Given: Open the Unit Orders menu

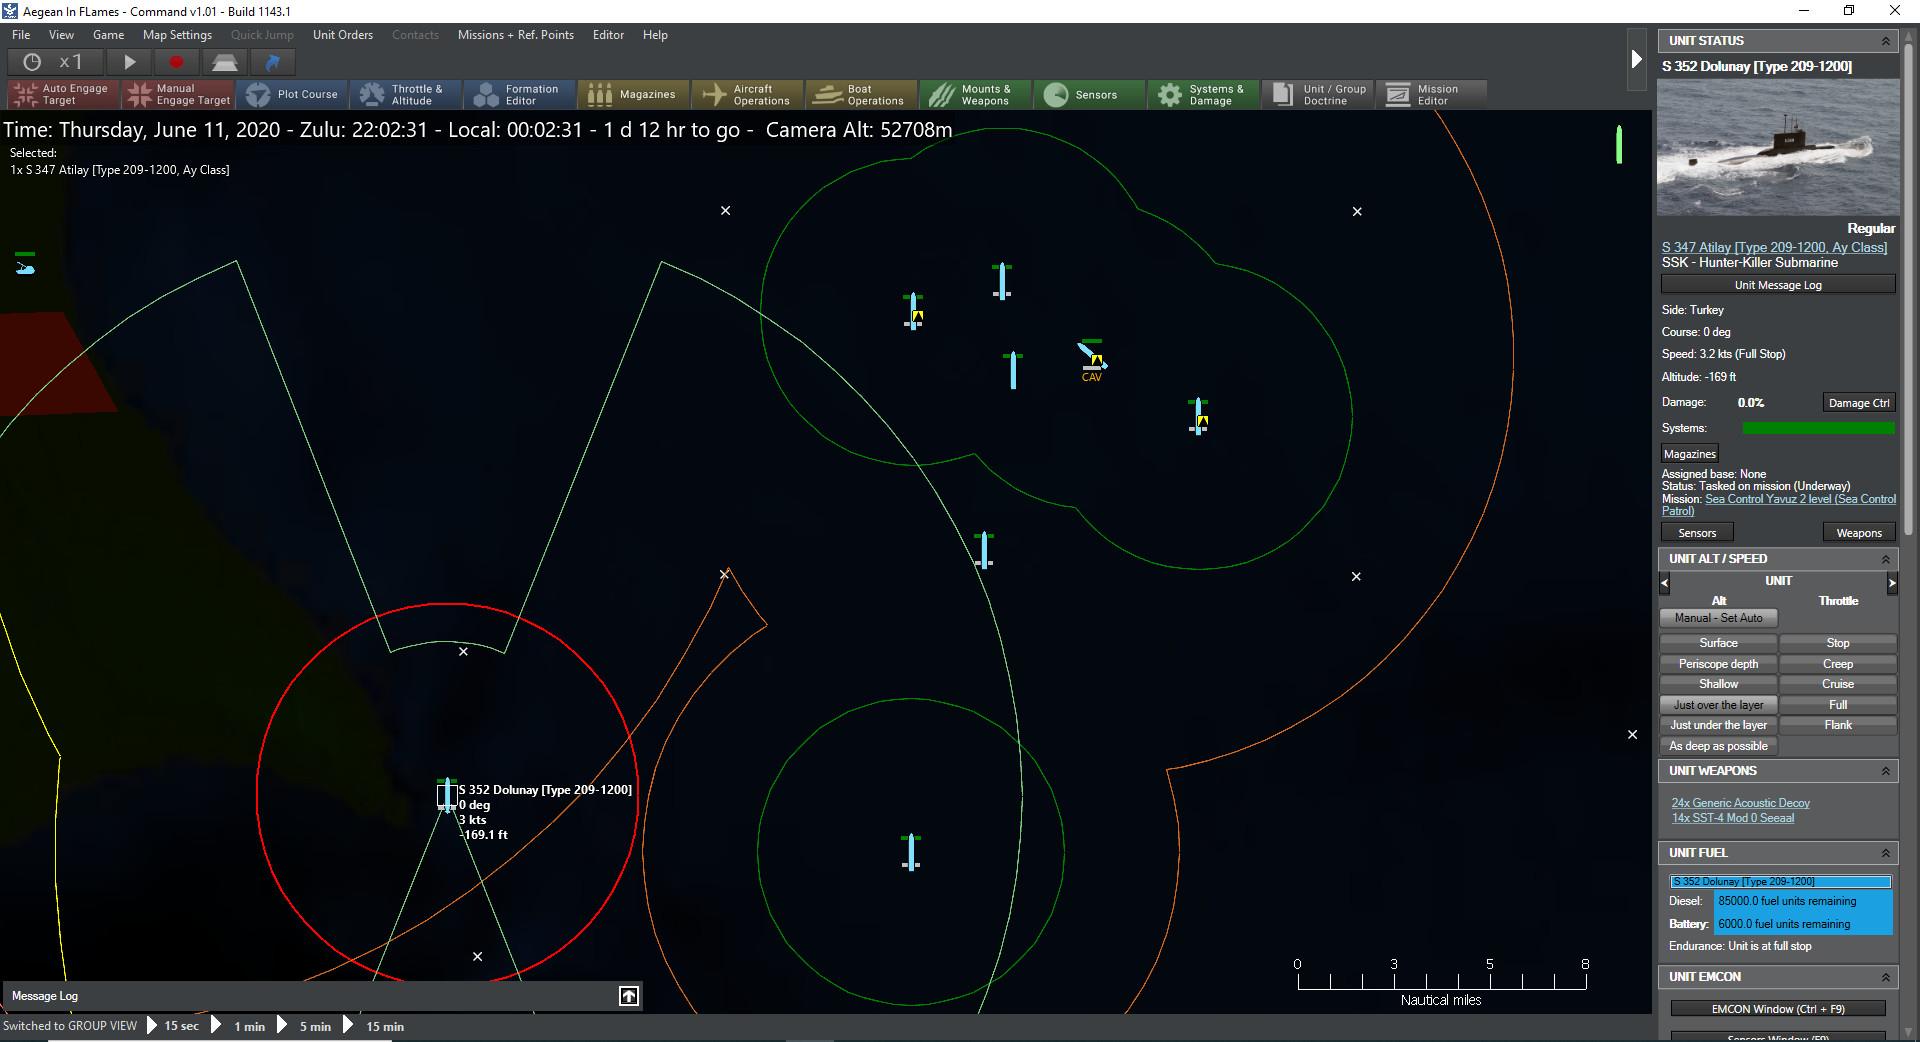Looking at the screenshot, I should [342, 34].
